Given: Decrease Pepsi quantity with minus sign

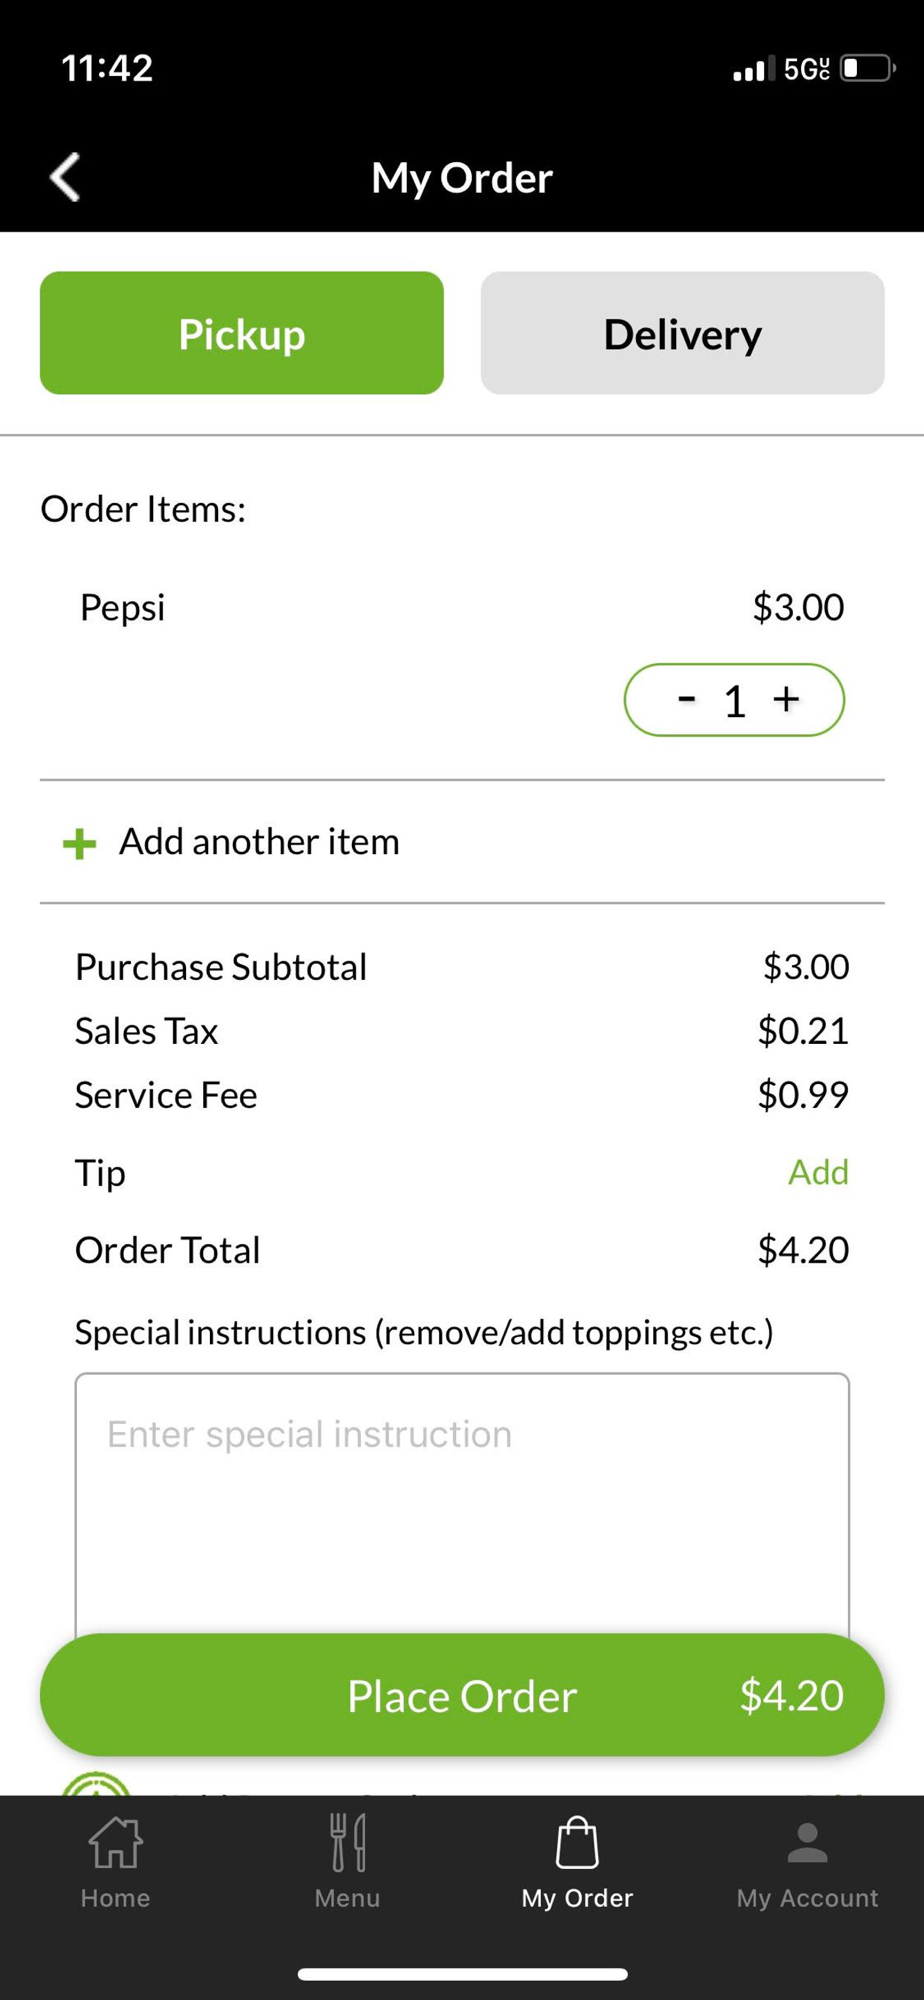Looking at the screenshot, I should click(686, 699).
